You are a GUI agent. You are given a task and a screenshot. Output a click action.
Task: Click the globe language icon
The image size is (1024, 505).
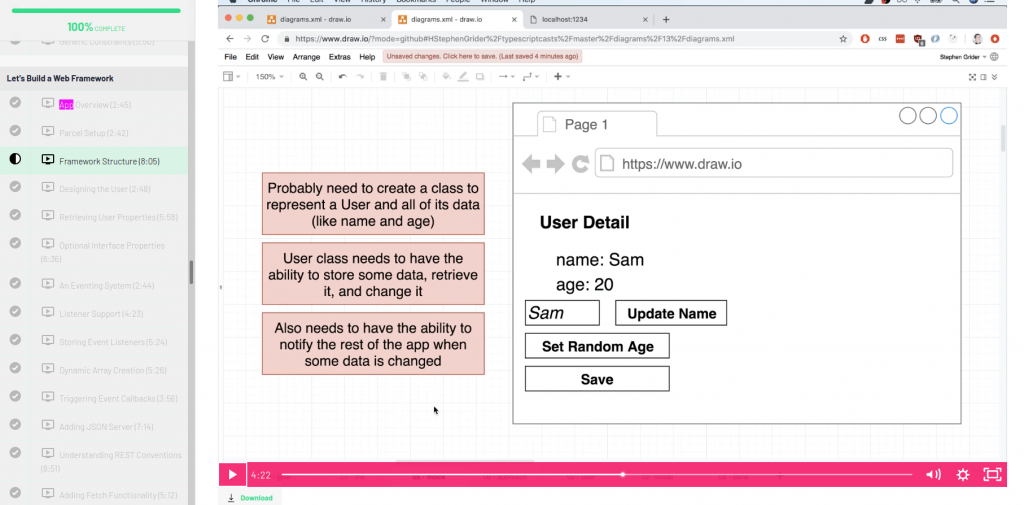[995, 57]
